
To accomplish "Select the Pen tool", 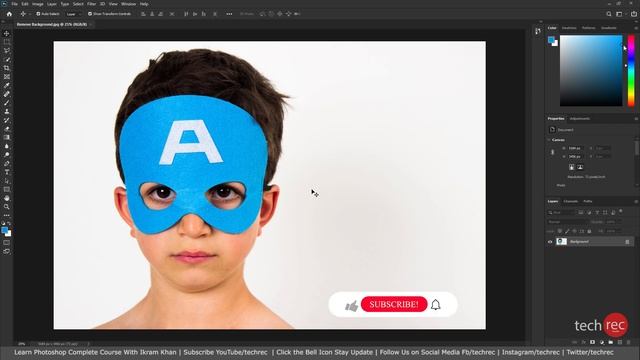I will (x=7, y=164).
